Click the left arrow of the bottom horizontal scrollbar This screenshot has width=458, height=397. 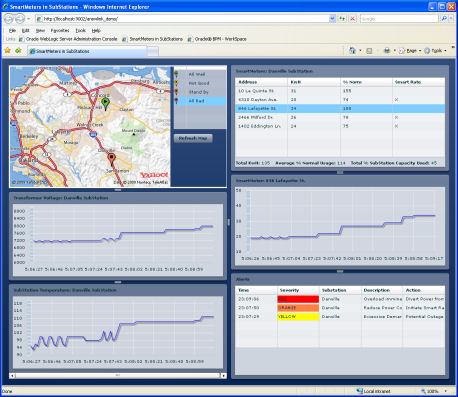pos(12,375)
